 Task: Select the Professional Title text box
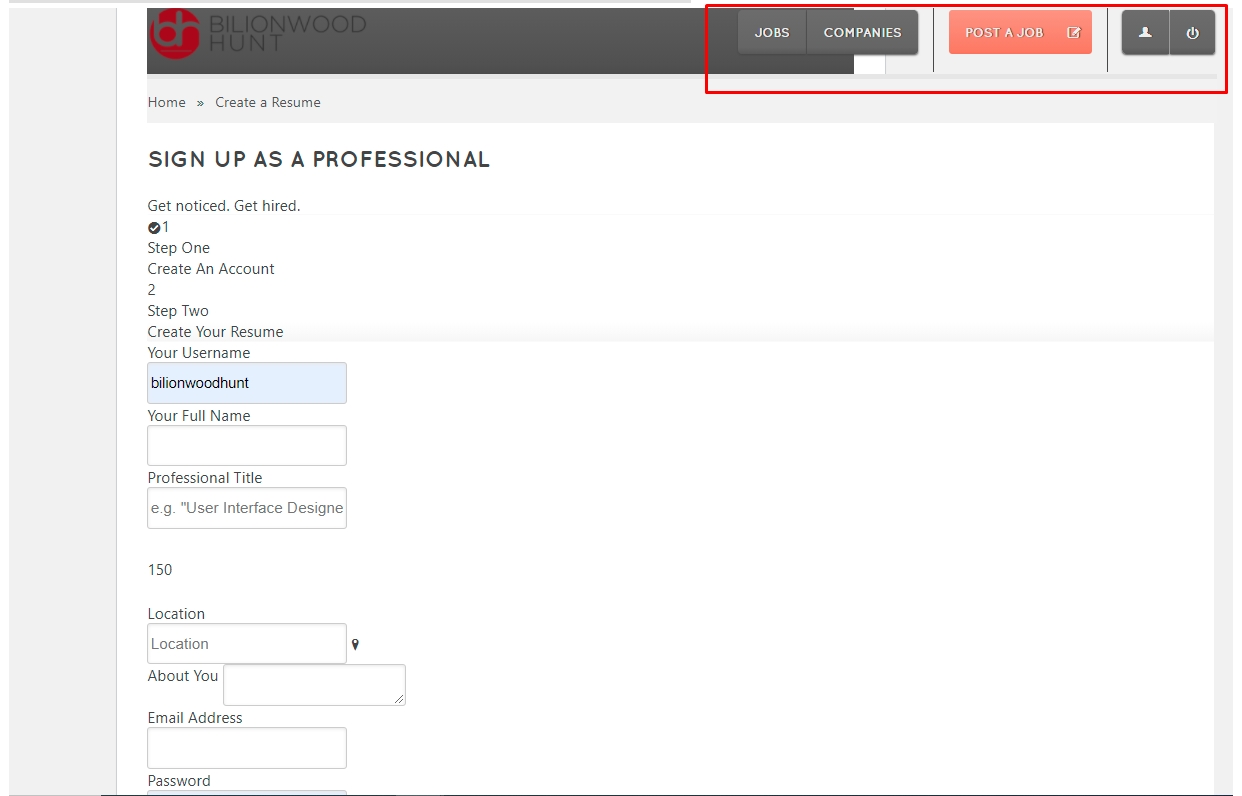pos(247,508)
